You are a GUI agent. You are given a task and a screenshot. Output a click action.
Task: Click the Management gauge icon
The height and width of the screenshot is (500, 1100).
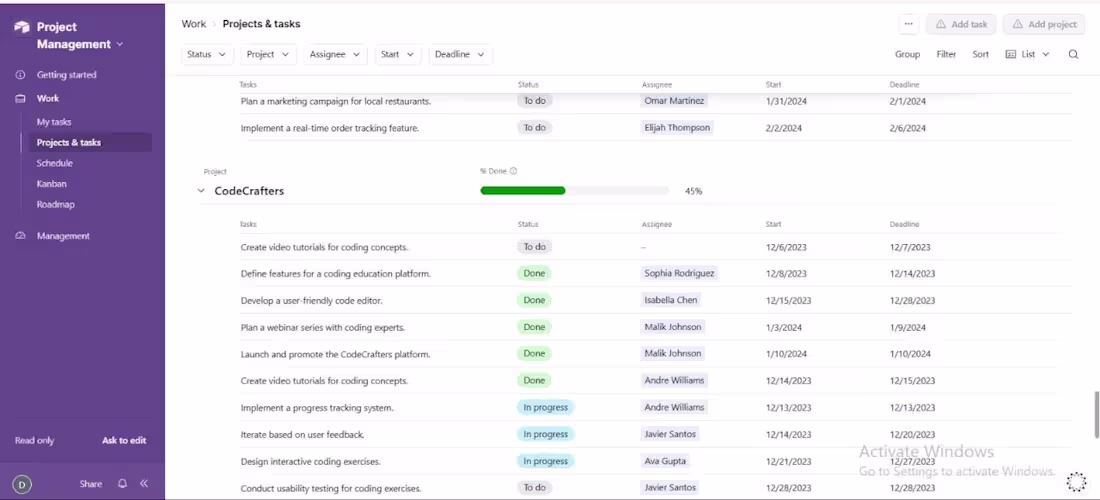(x=20, y=236)
